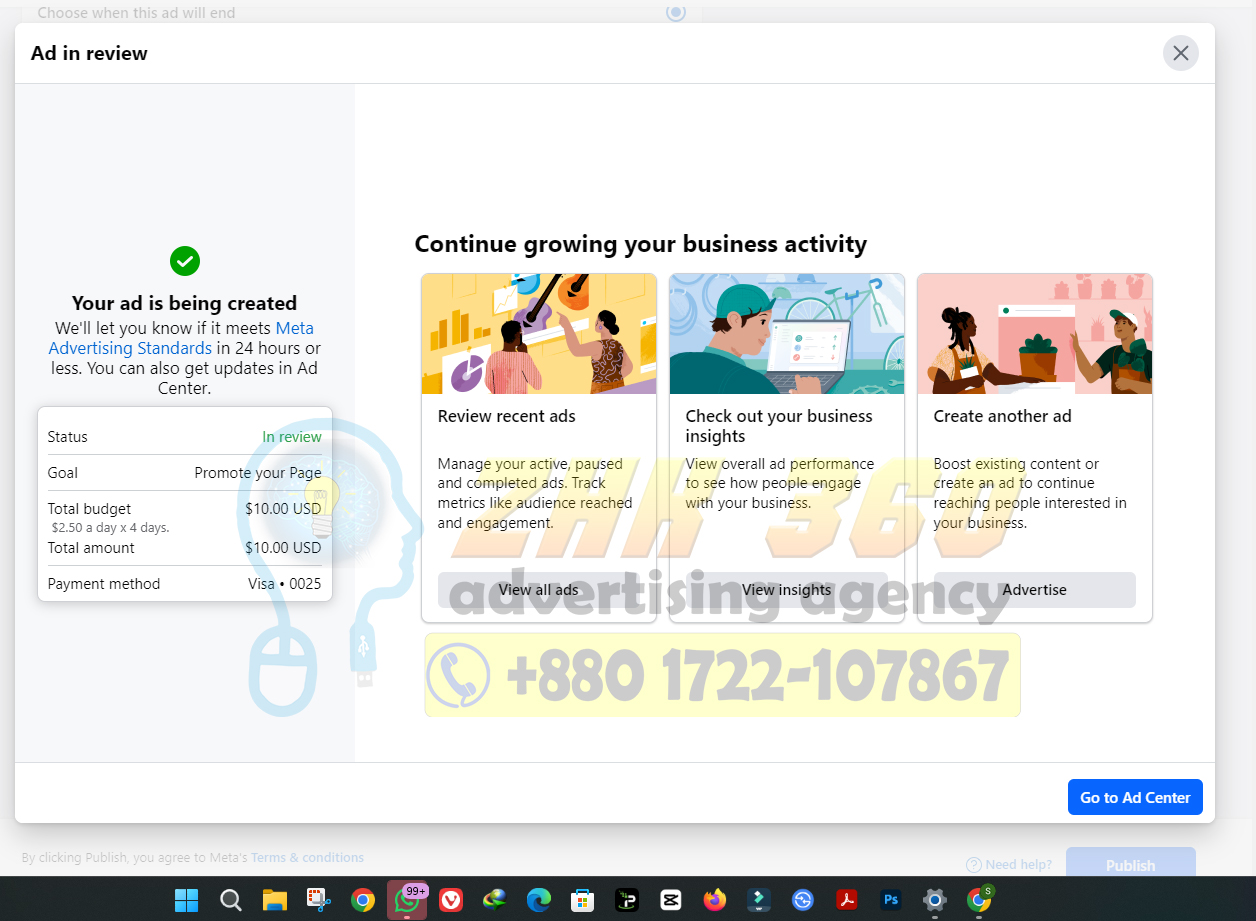Open Chrome profile S taskbar icon

tap(980, 900)
